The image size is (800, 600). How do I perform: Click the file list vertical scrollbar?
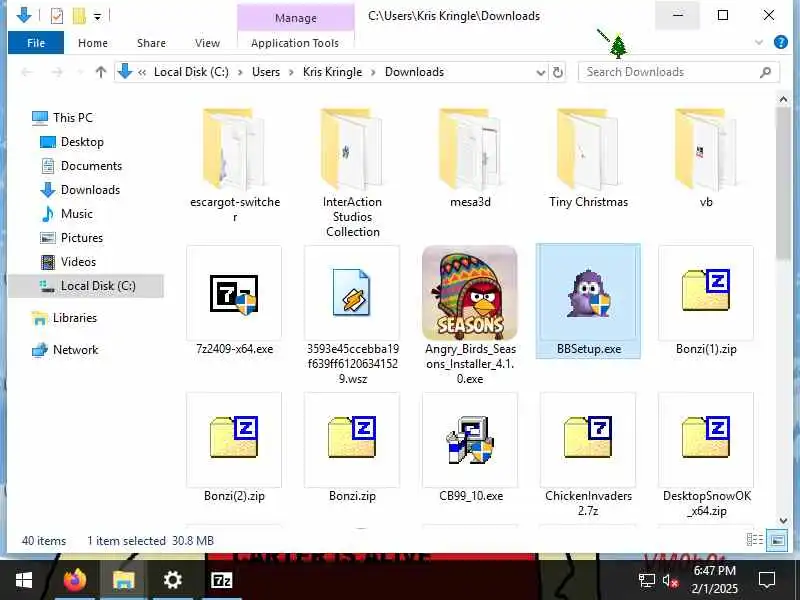coord(783,183)
